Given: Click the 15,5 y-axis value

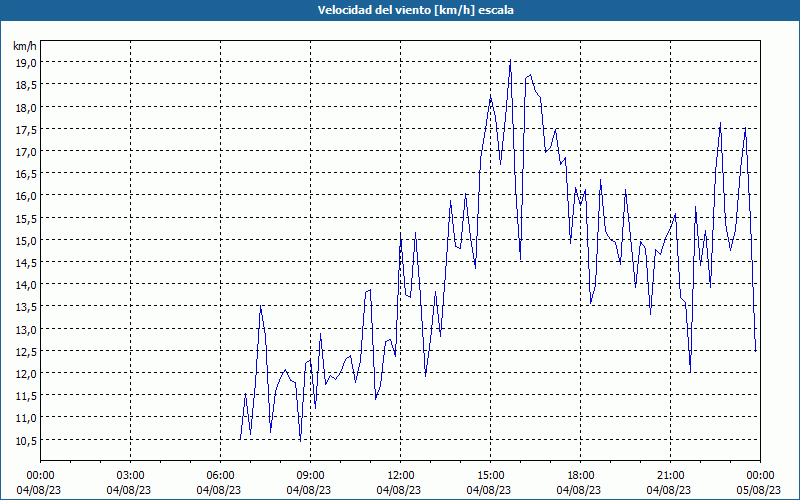Looking at the screenshot, I should (x=26, y=218).
